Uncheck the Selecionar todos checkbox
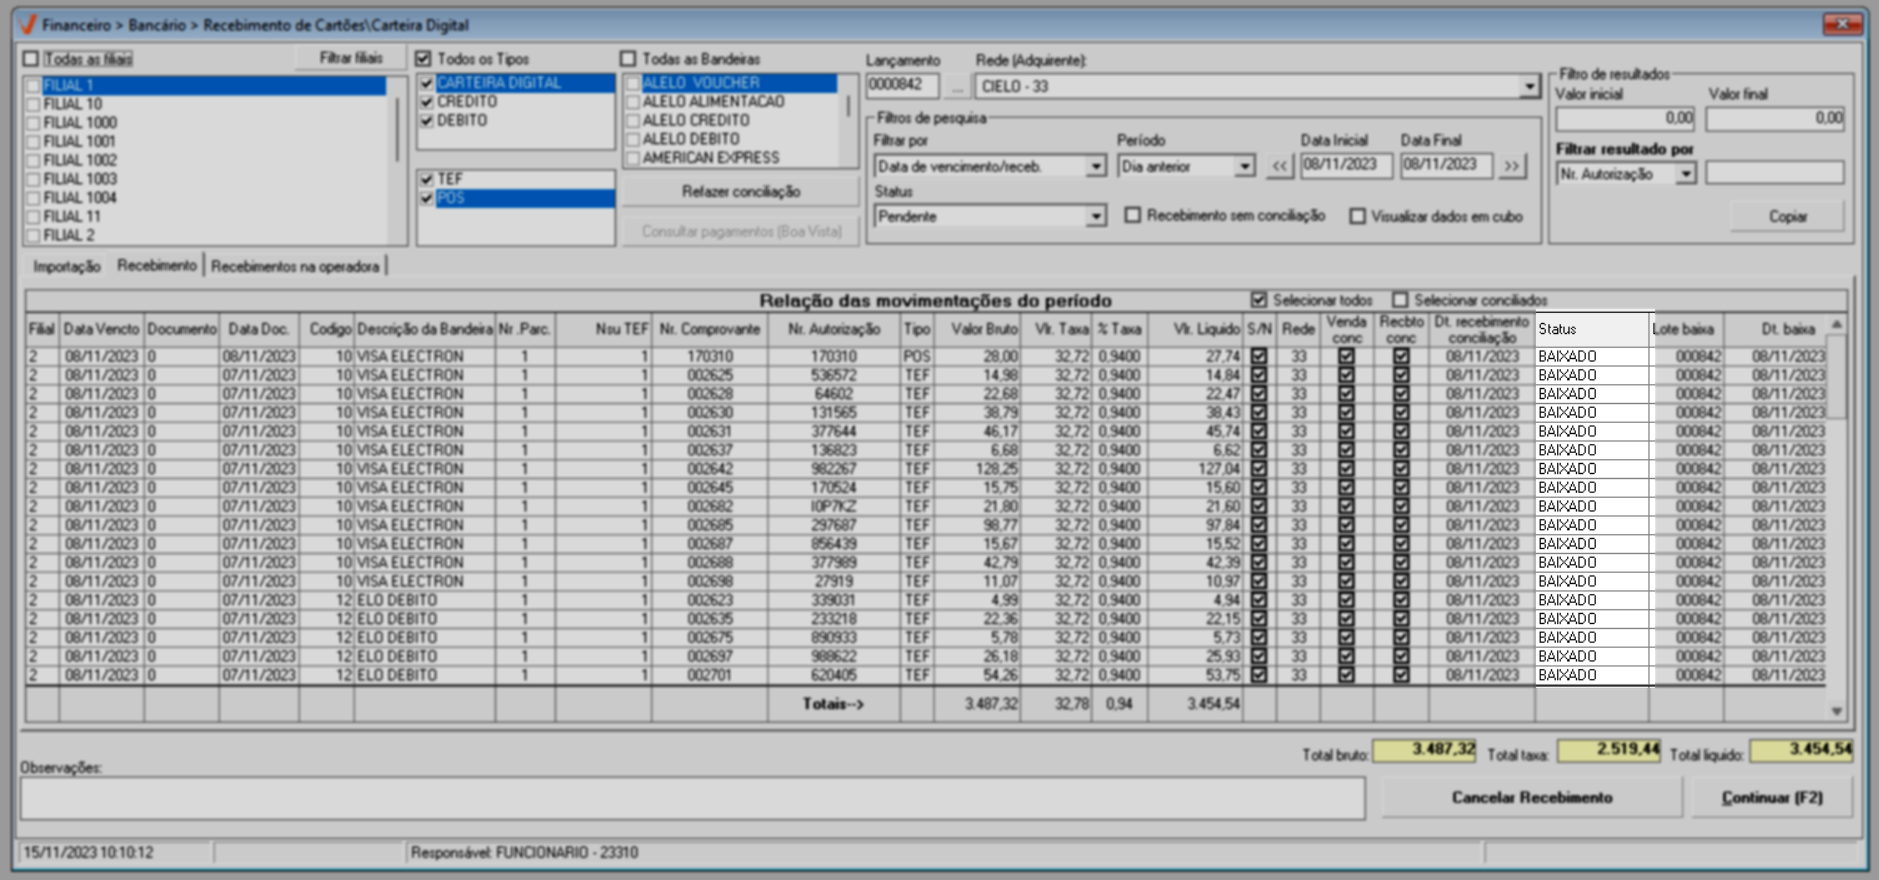 coord(1259,300)
